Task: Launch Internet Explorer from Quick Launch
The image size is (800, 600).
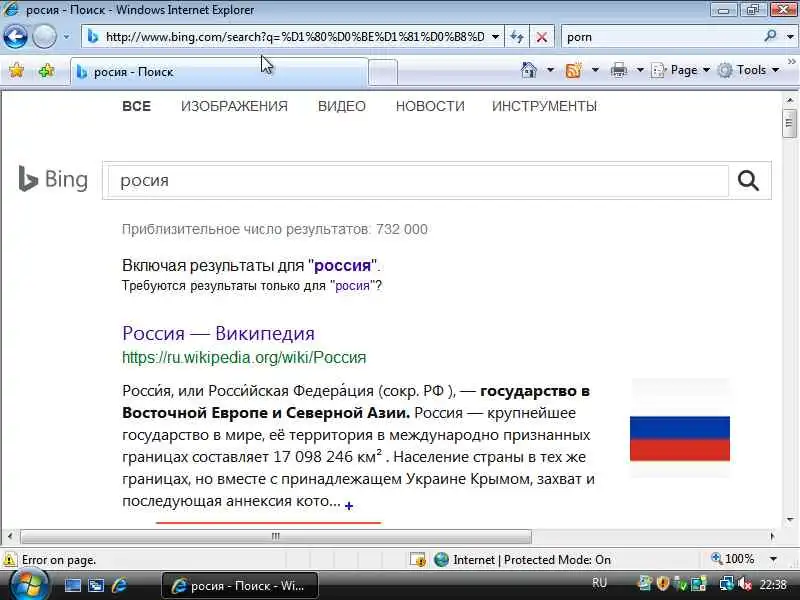Action: pyautogui.click(x=119, y=585)
